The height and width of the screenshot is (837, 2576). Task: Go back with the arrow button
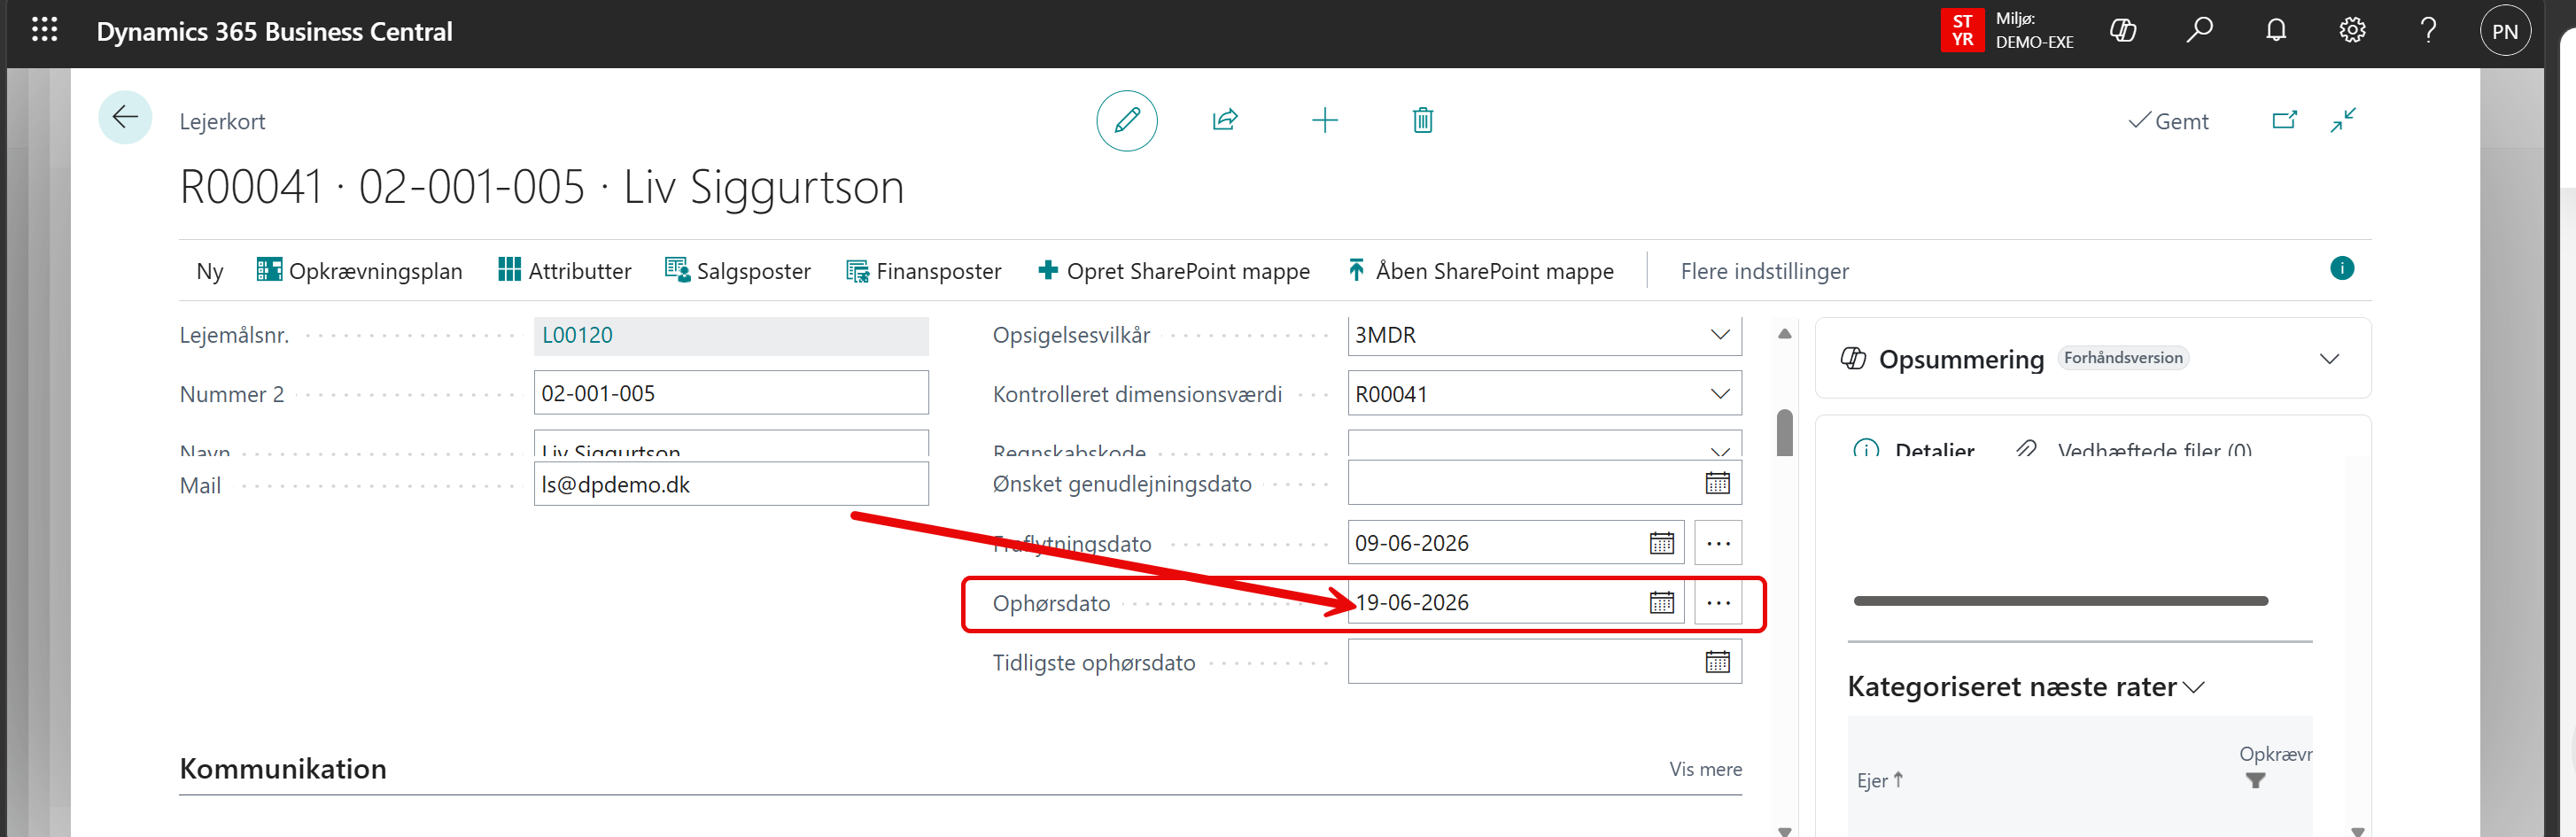(x=125, y=118)
